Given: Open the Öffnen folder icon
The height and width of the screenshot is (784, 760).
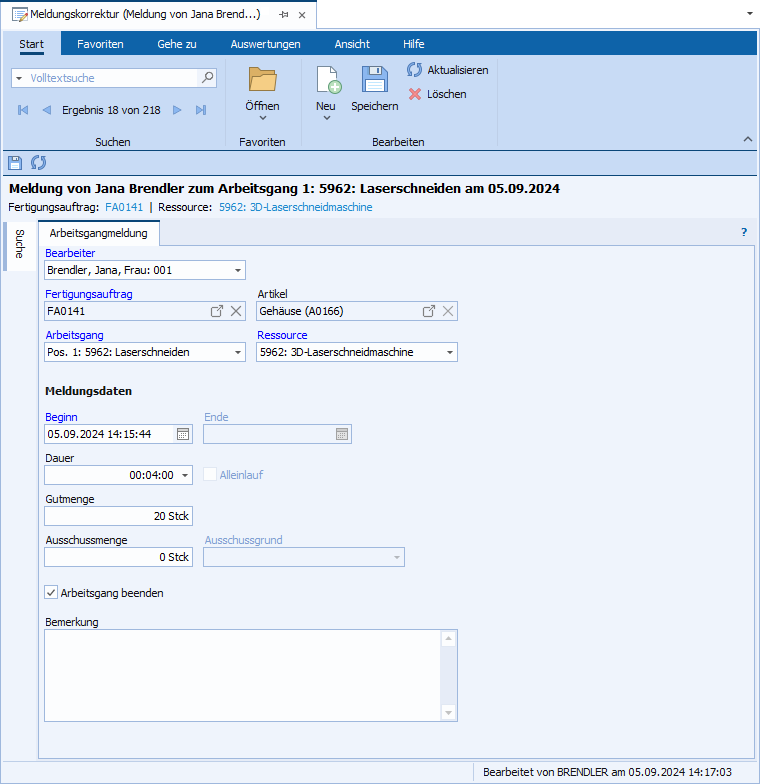Looking at the screenshot, I should tap(262, 79).
